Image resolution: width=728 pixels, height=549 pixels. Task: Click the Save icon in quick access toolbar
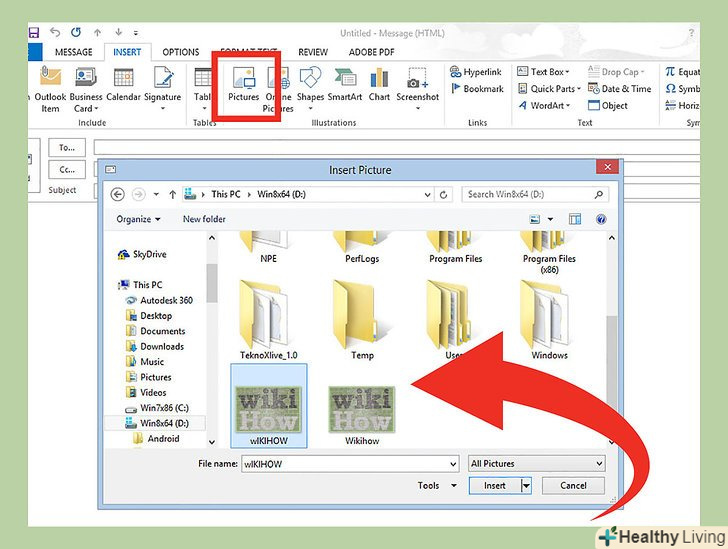tap(34, 33)
